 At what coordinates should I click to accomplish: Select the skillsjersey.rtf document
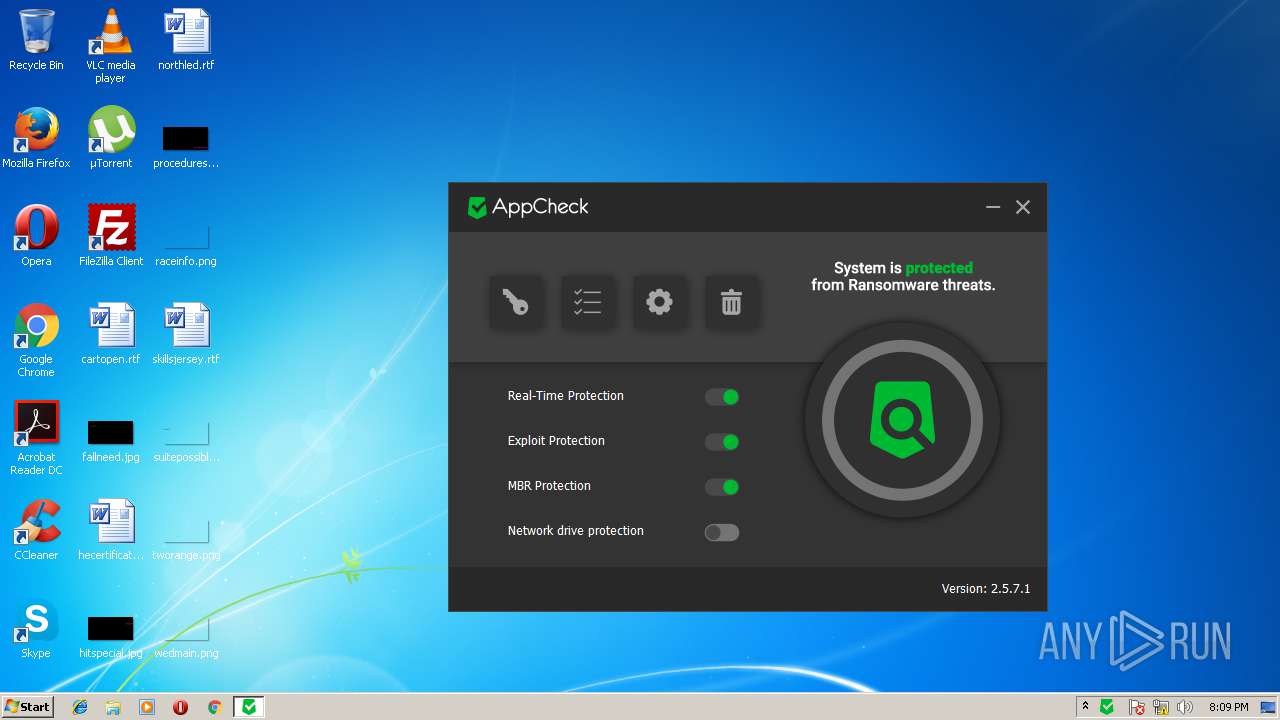(186, 334)
